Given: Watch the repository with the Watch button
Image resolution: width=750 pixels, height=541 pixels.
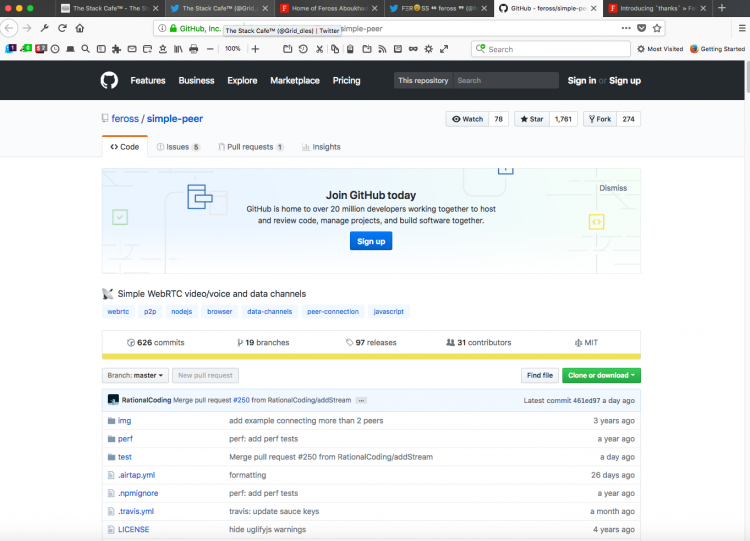Looking at the screenshot, I should pos(467,119).
